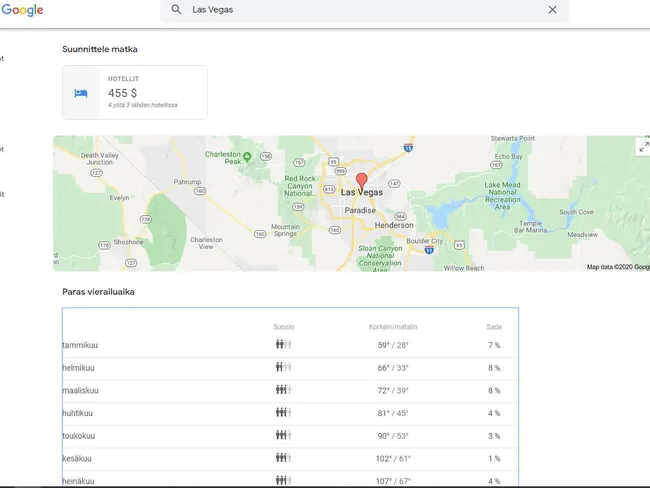Viewport: 650px width, 488px height.
Task: Click Shoshone on the map
Action: (129, 242)
